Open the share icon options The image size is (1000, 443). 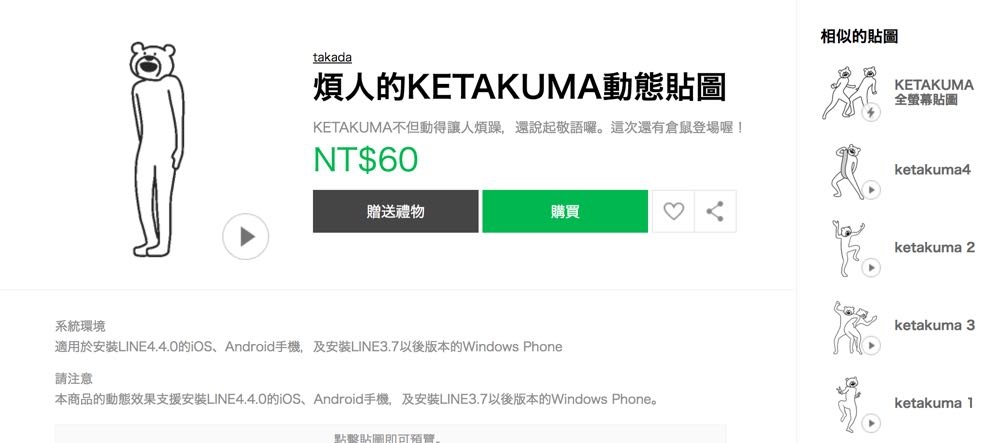pyautogui.click(x=715, y=211)
